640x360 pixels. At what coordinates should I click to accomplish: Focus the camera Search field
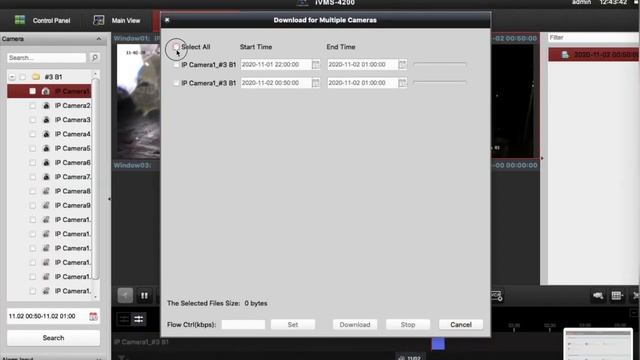[47, 58]
